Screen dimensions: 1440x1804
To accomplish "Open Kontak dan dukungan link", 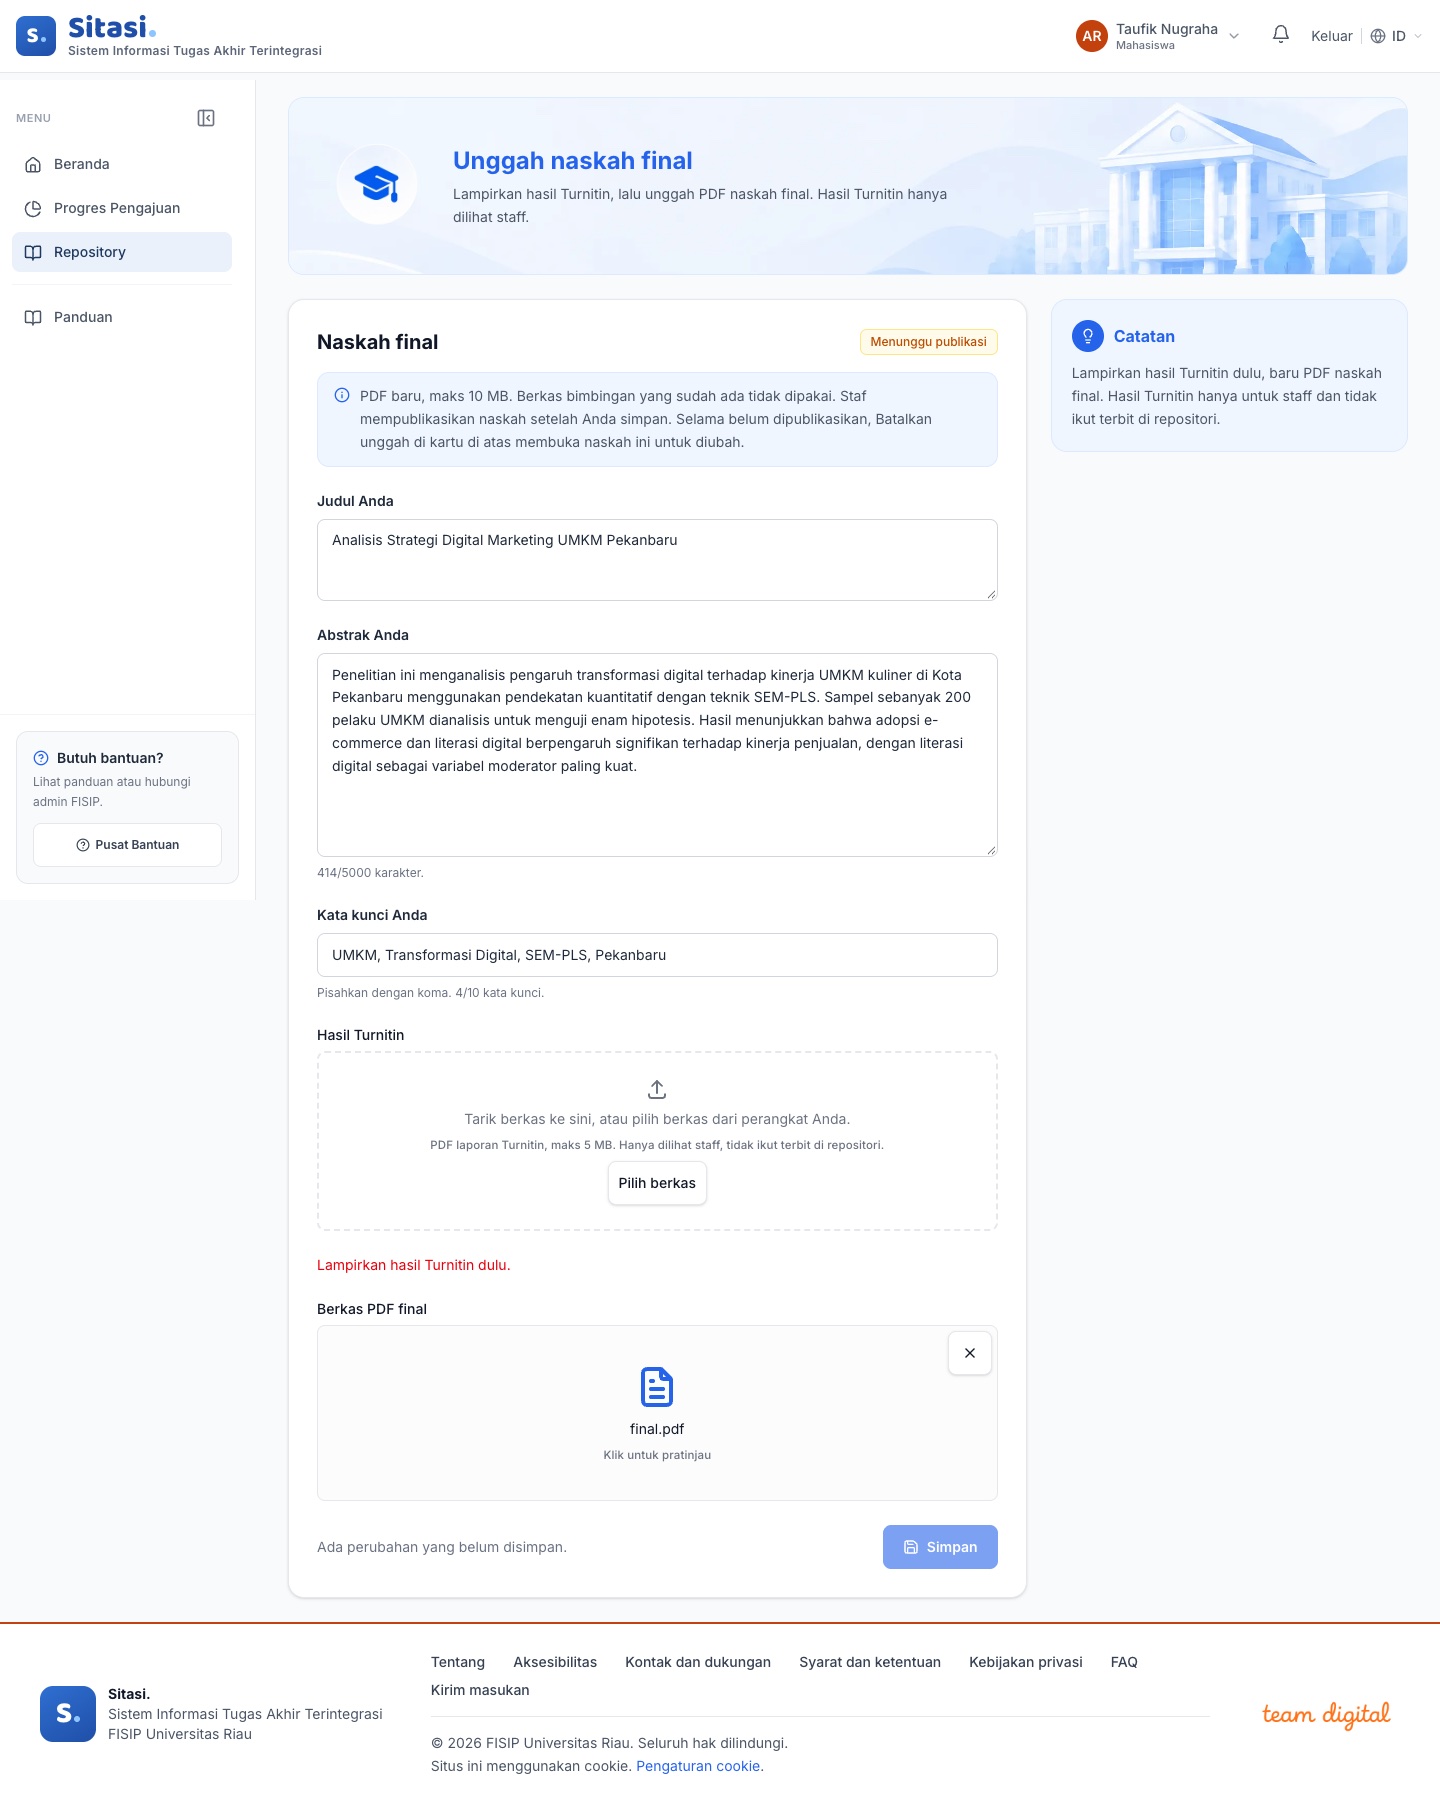I will (x=698, y=1662).
